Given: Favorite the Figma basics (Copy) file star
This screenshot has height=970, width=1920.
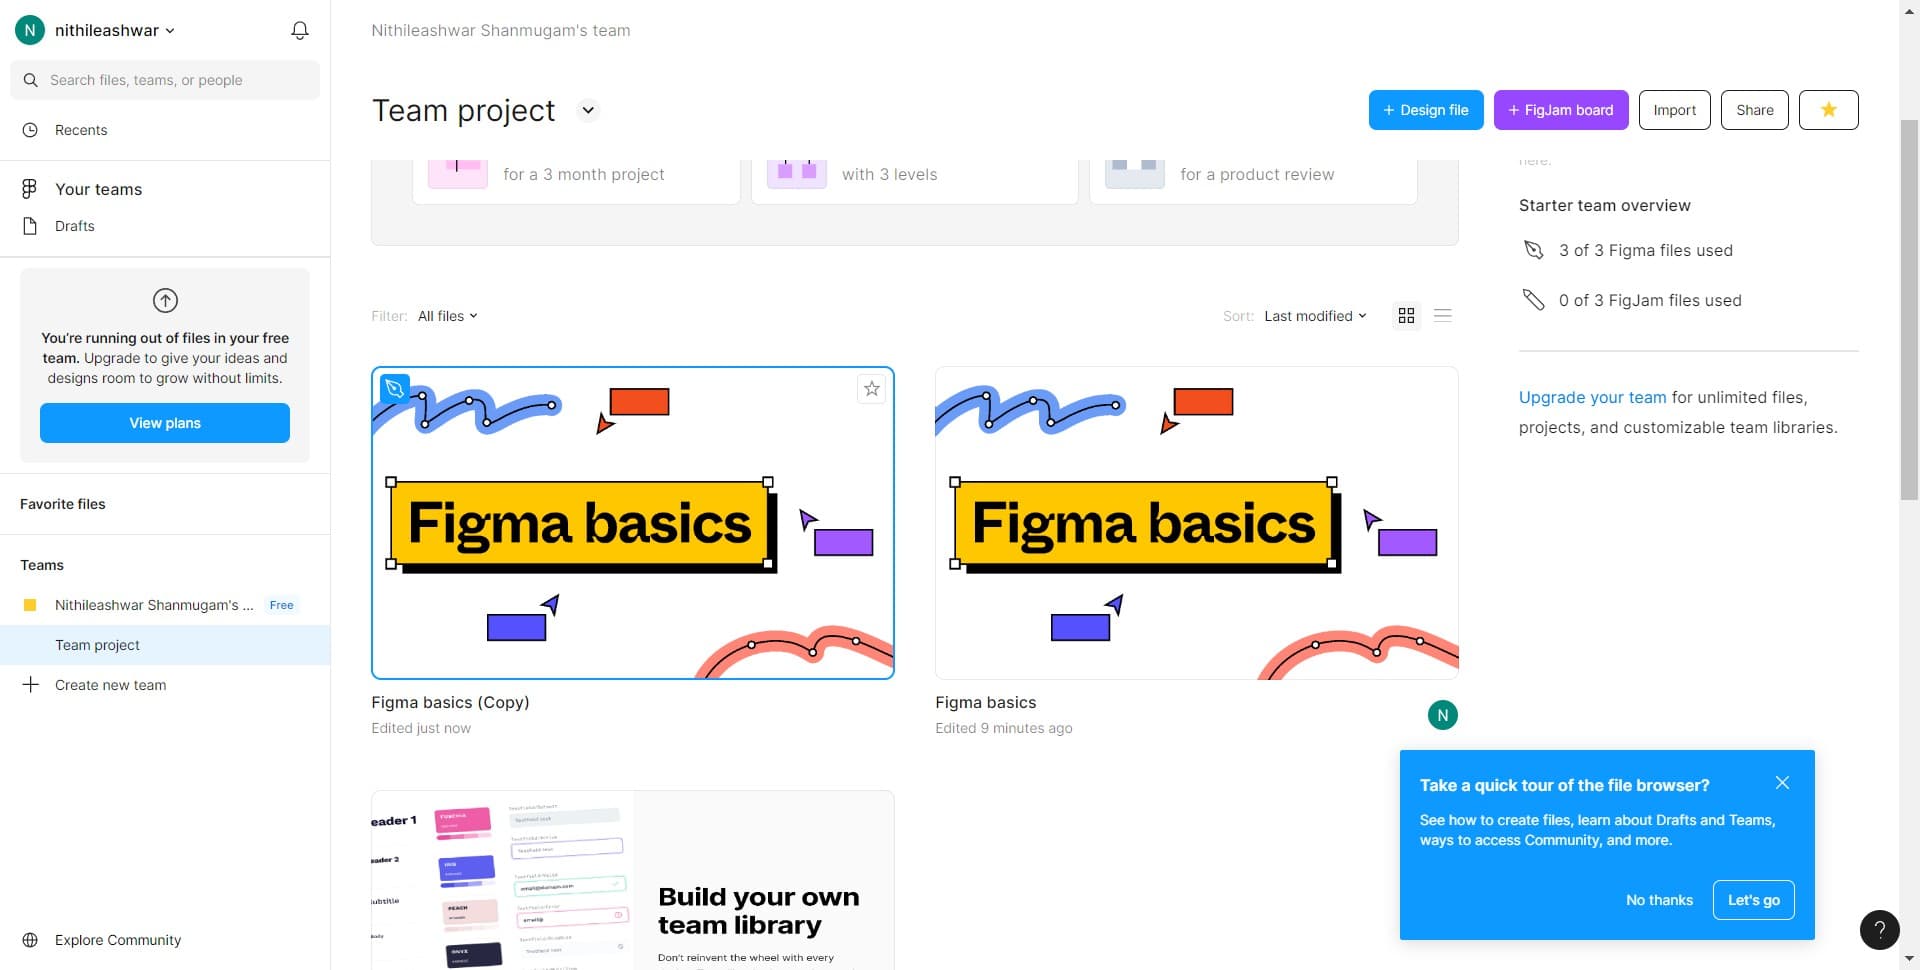Looking at the screenshot, I should coord(871,389).
